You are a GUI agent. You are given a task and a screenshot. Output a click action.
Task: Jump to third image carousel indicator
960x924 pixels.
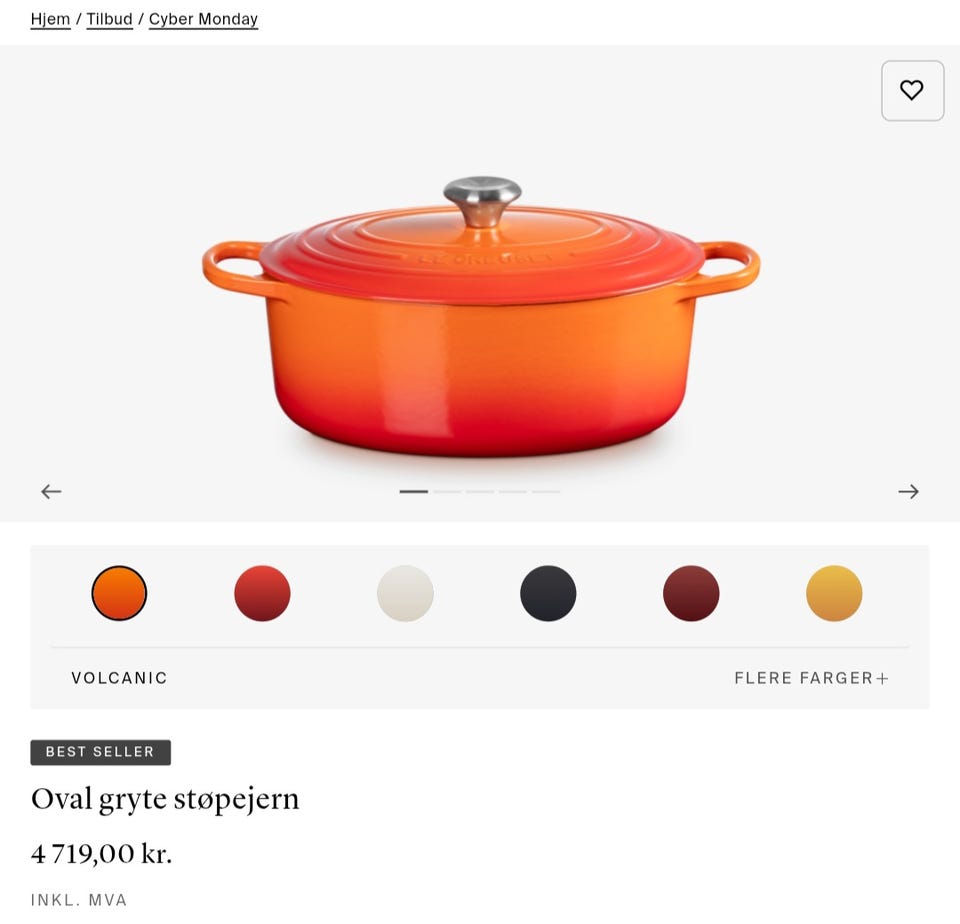(480, 491)
